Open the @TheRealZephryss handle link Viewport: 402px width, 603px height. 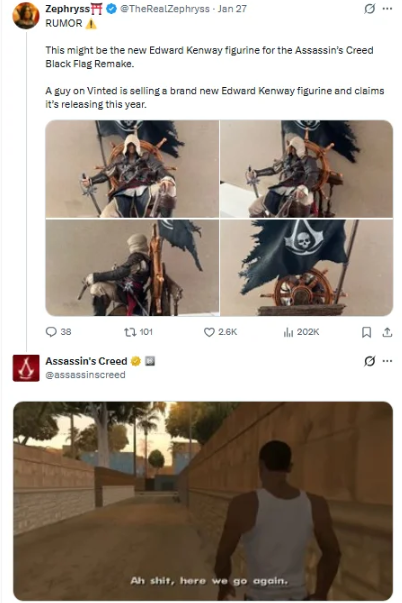(x=165, y=8)
